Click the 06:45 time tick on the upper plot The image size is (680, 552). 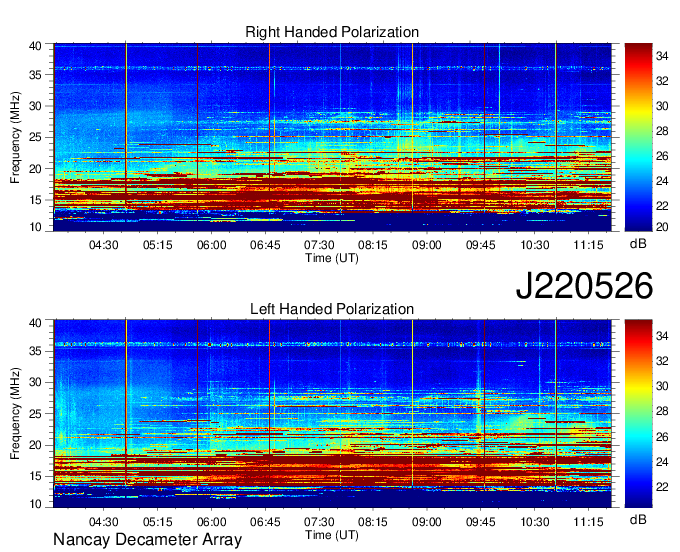[265, 245]
